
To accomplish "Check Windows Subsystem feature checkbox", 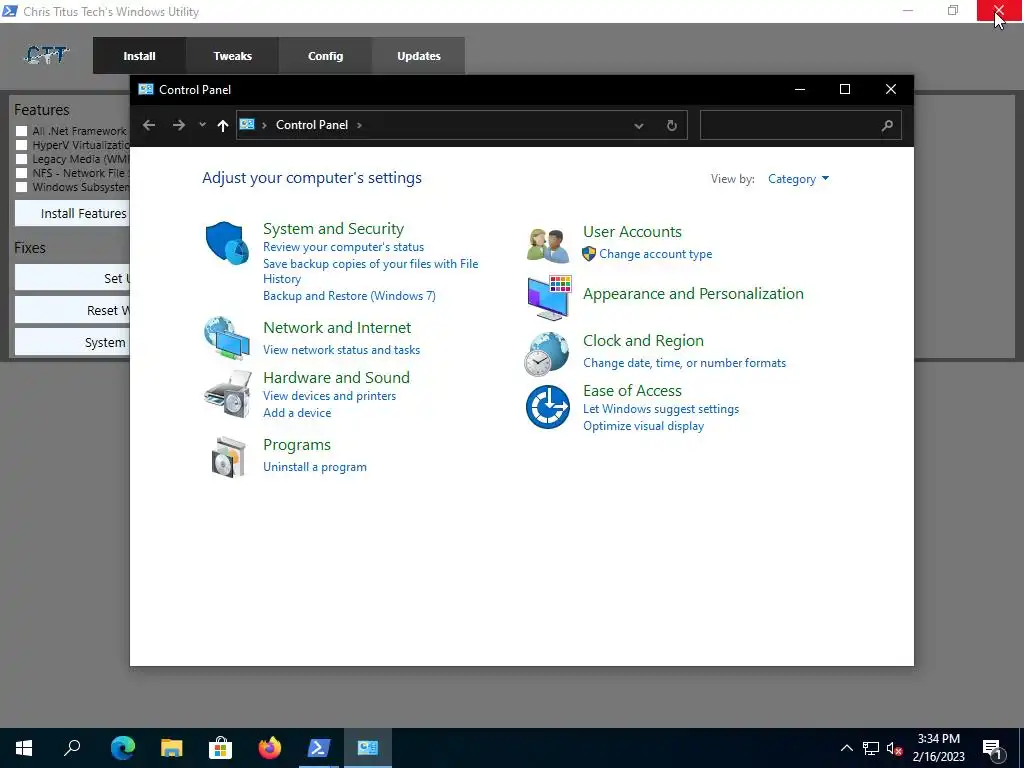I will (x=22, y=187).
